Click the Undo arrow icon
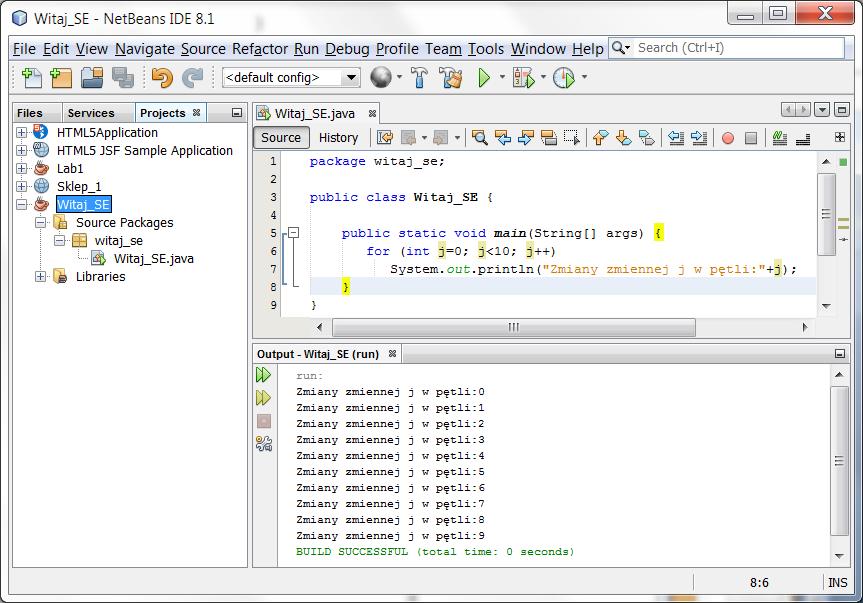Image resolution: width=863 pixels, height=603 pixels. pos(162,78)
